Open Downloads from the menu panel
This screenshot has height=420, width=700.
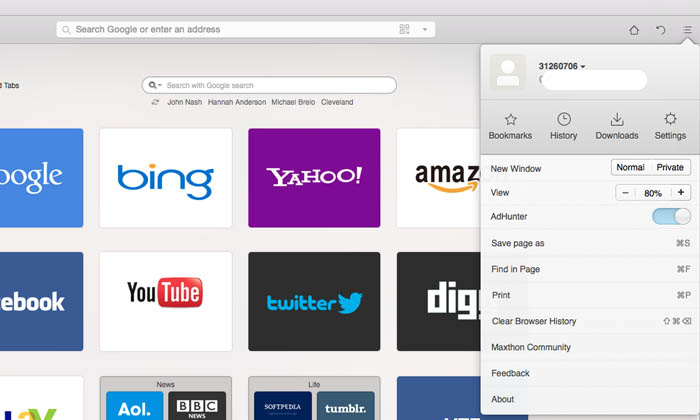pyautogui.click(x=617, y=127)
